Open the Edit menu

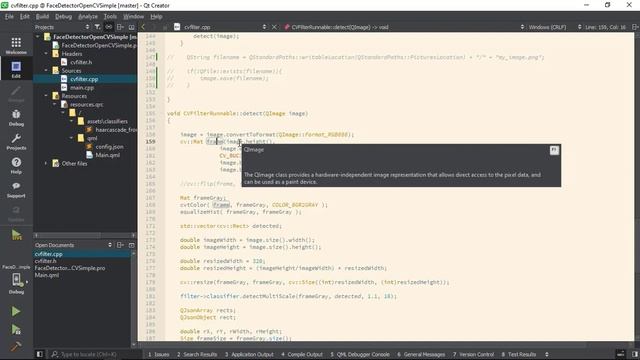[24, 16]
